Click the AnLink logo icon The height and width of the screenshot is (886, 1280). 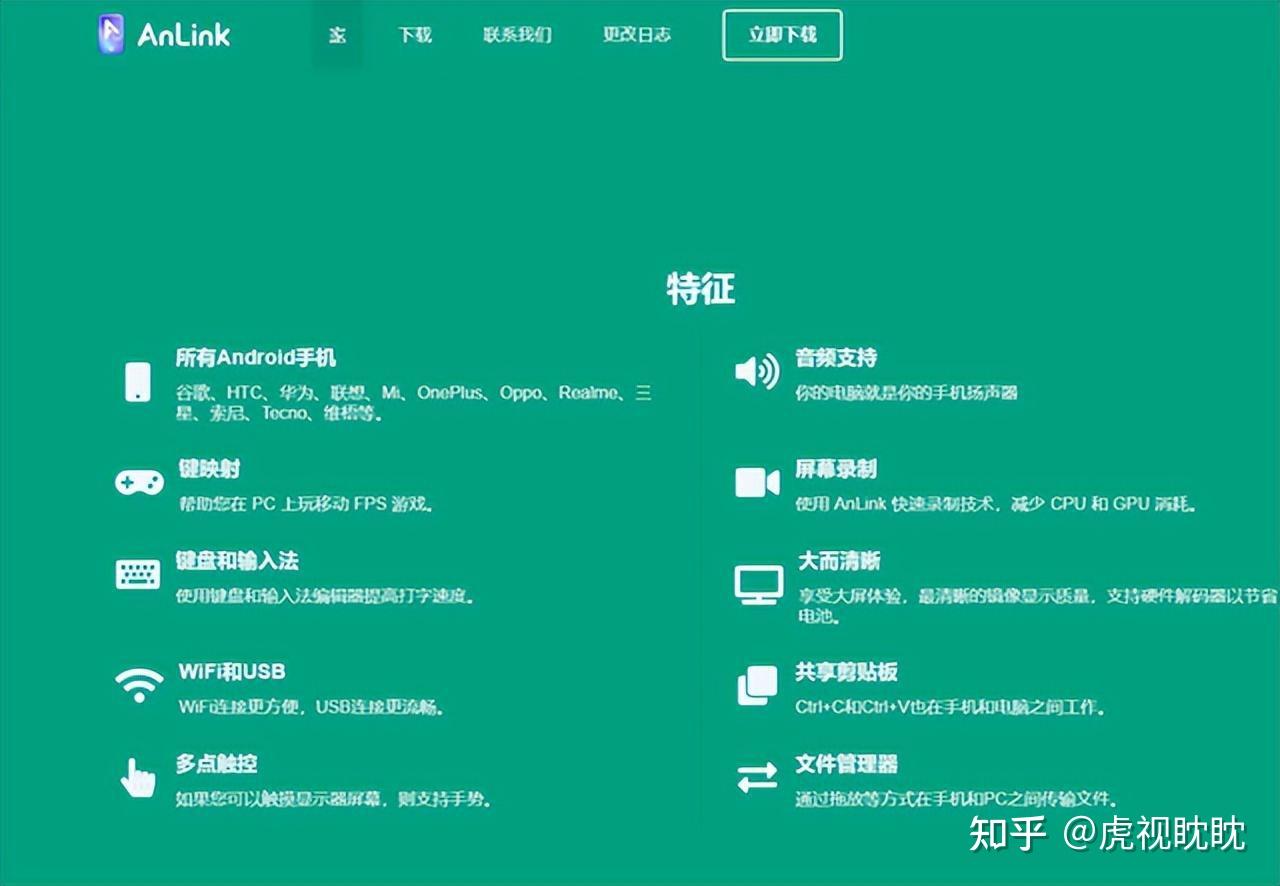[111, 34]
